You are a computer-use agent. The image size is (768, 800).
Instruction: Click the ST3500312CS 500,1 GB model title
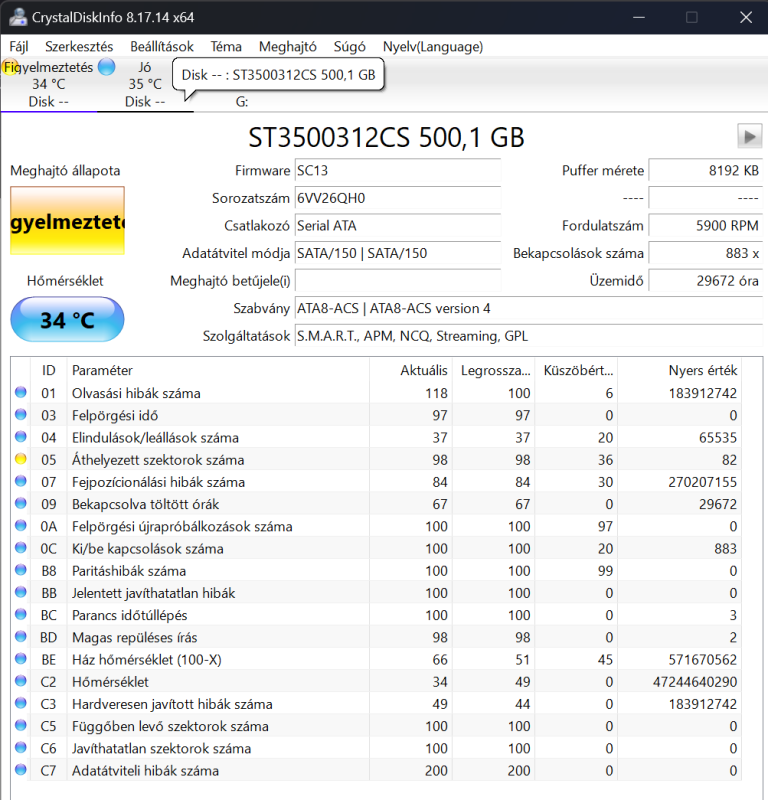click(x=386, y=137)
